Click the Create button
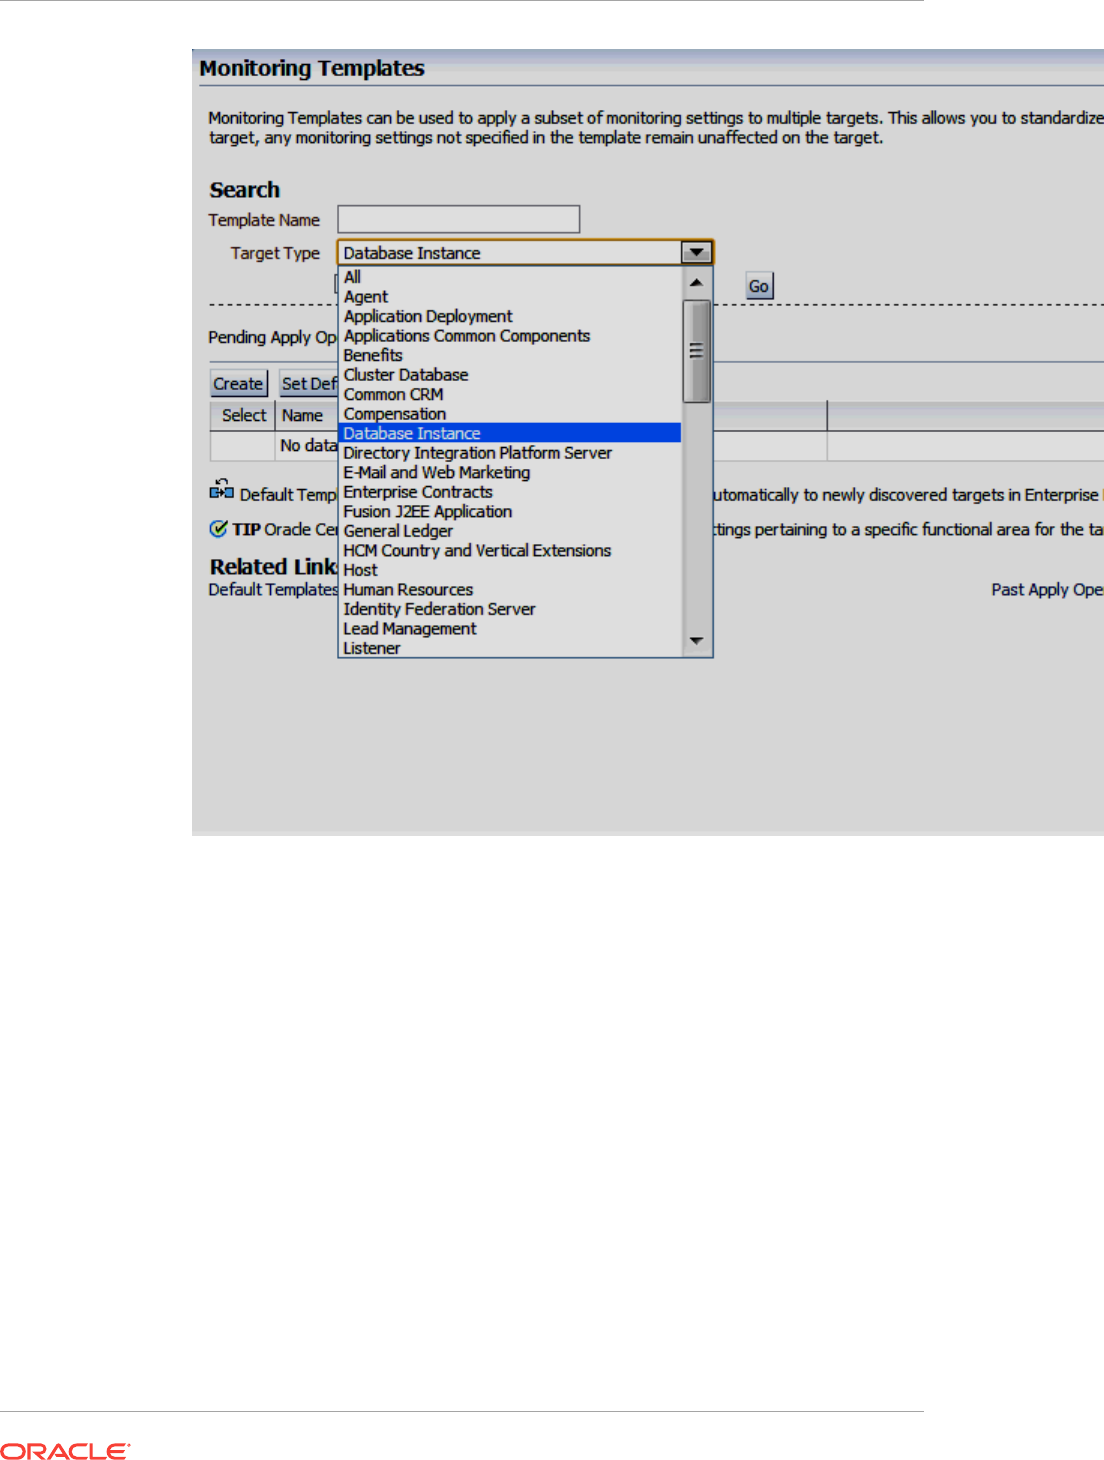 point(239,383)
